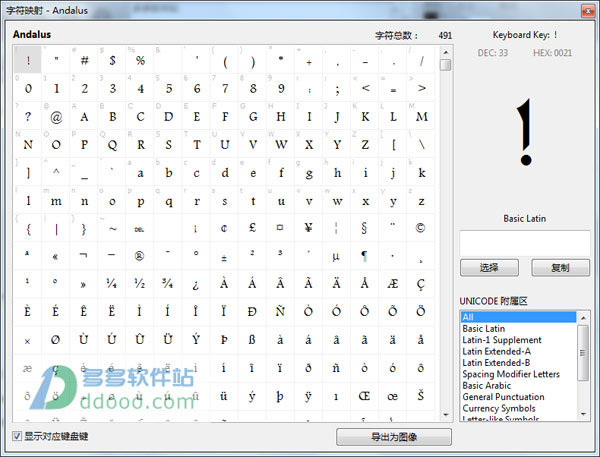Toggle the show keyboard key checkbox
Screen dimensions: 600x457
[x=17, y=436]
